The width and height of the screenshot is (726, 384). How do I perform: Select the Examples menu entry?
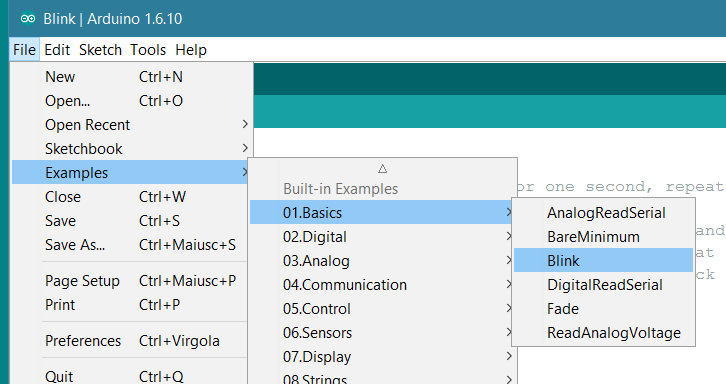(131, 173)
